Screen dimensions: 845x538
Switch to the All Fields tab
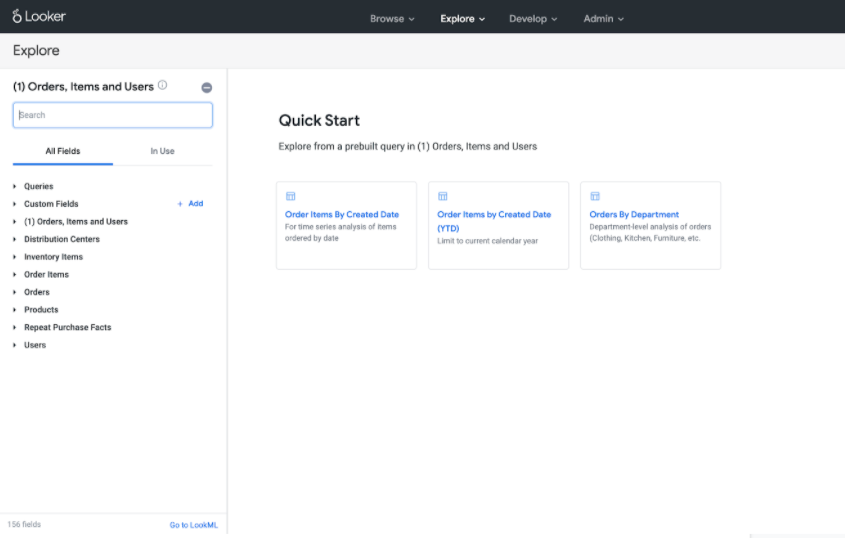tap(63, 151)
